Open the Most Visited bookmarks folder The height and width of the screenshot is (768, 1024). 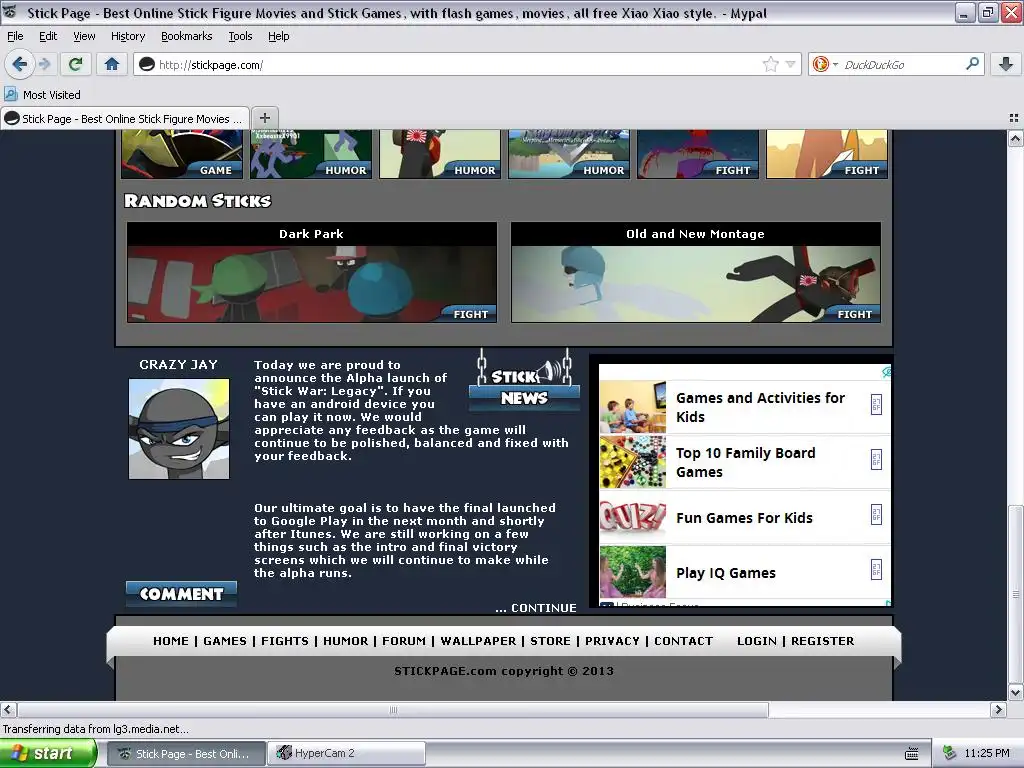coord(43,95)
